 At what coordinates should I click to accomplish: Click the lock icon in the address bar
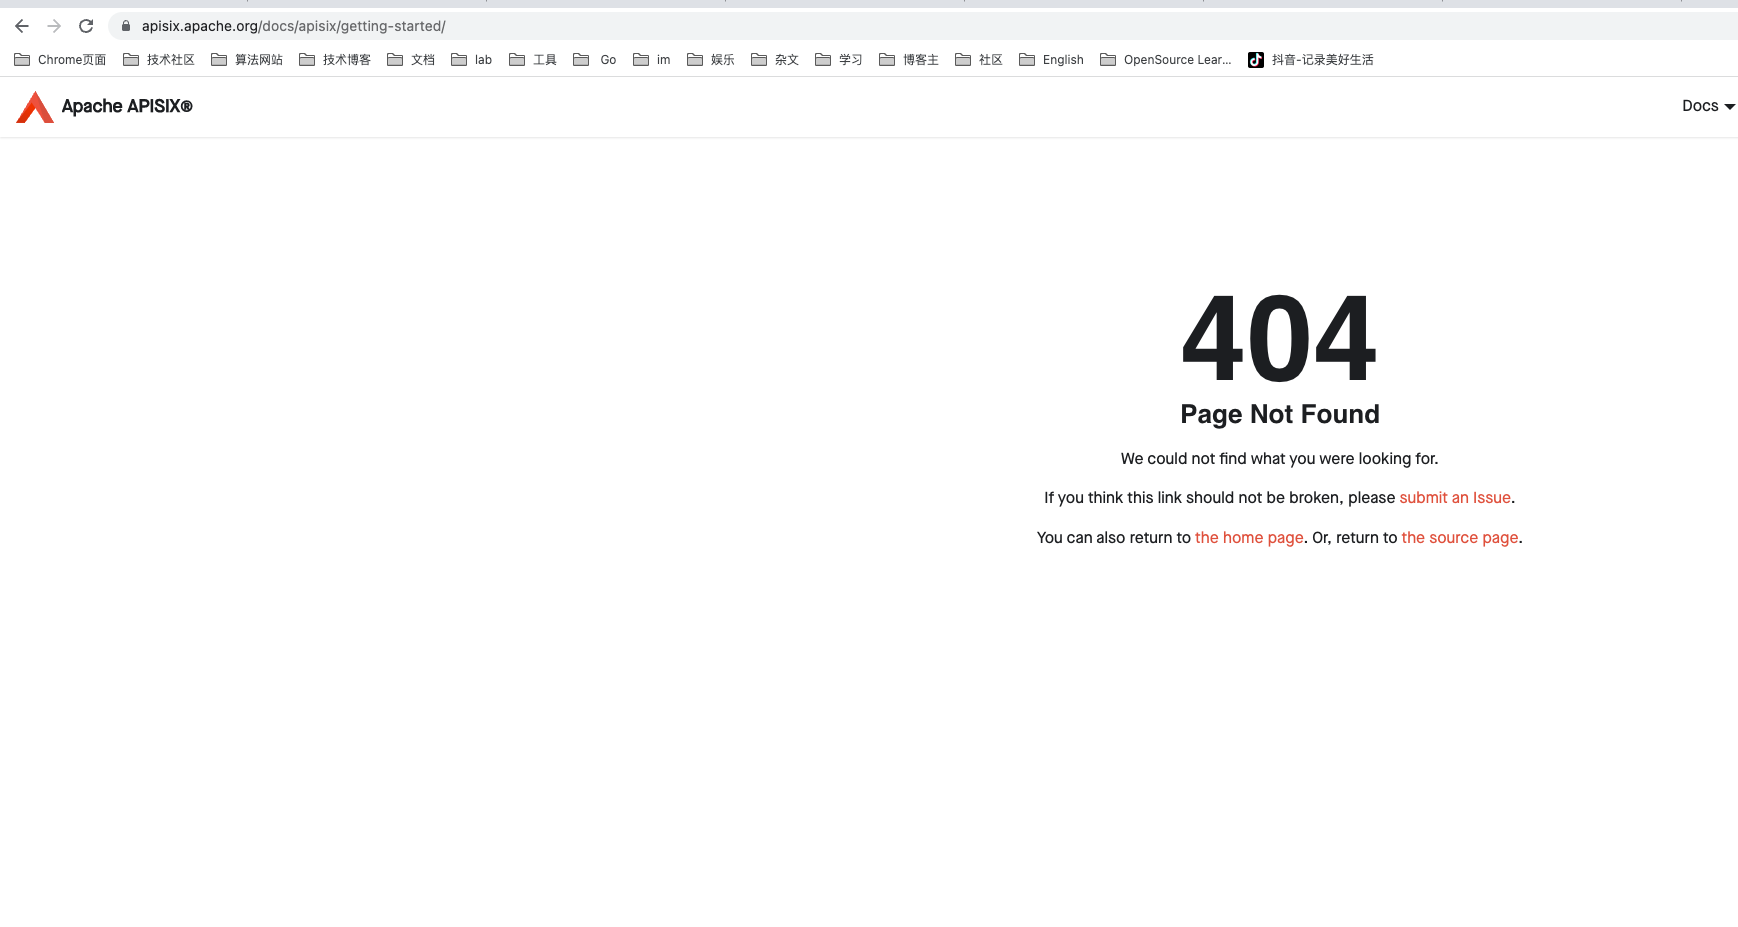pyautogui.click(x=126, y=26)
